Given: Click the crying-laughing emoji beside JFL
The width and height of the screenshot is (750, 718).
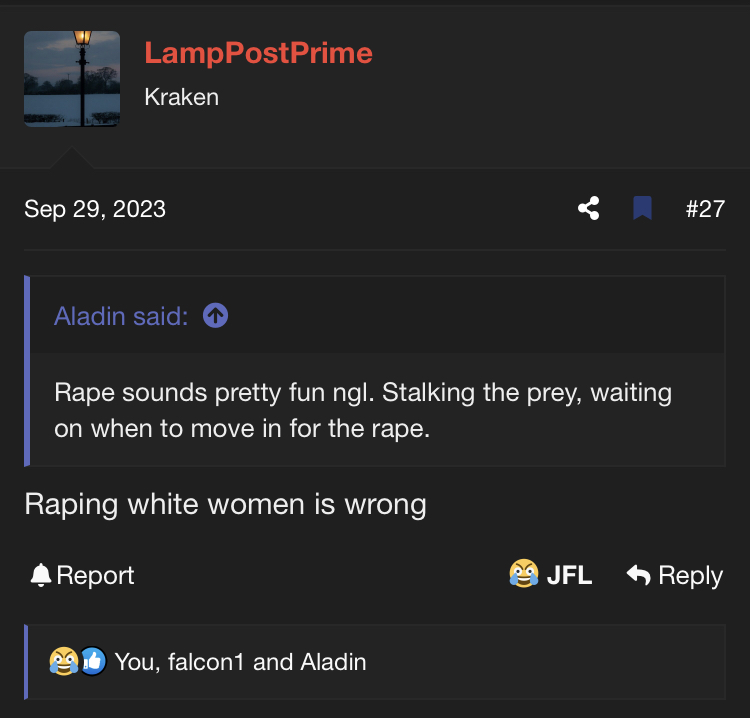Looking at the screenshot, I should click(524, 573).
